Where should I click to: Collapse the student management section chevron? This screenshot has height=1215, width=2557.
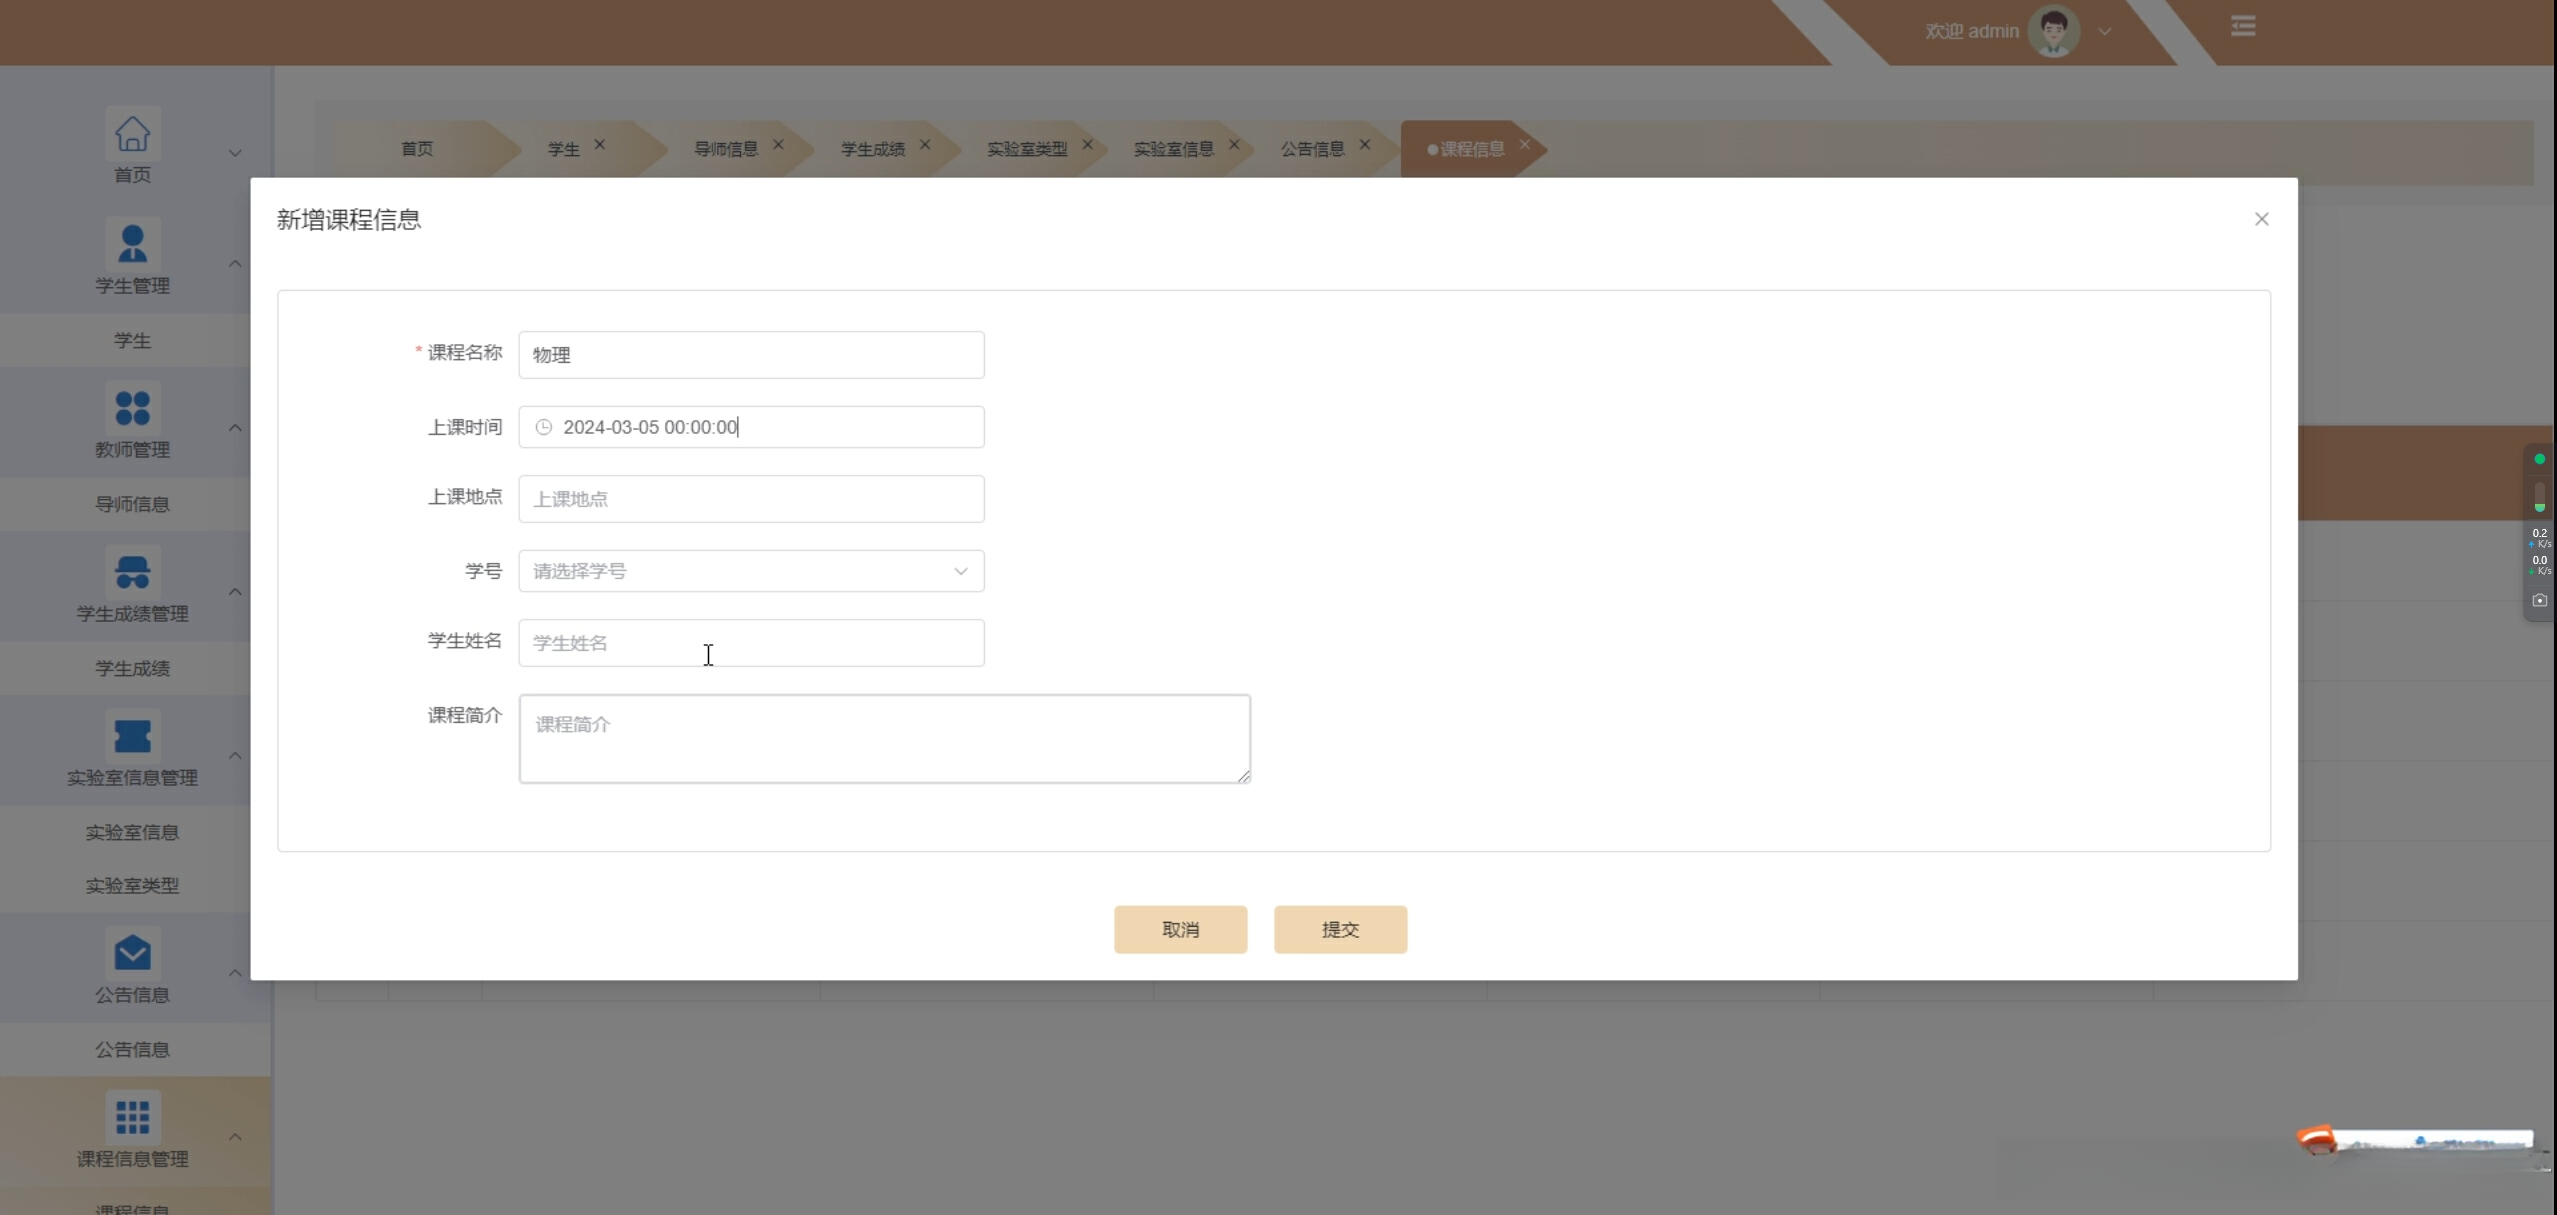[235, 264]
